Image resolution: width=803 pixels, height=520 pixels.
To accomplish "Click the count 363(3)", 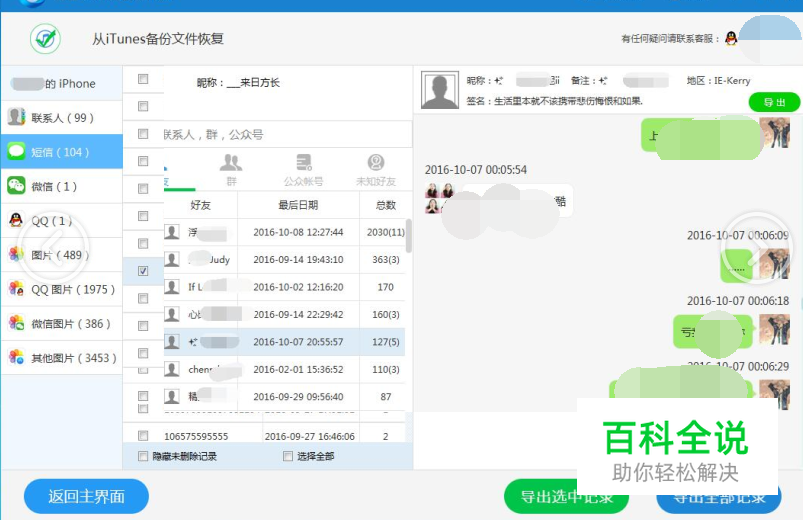I will [x=386, y=259].
